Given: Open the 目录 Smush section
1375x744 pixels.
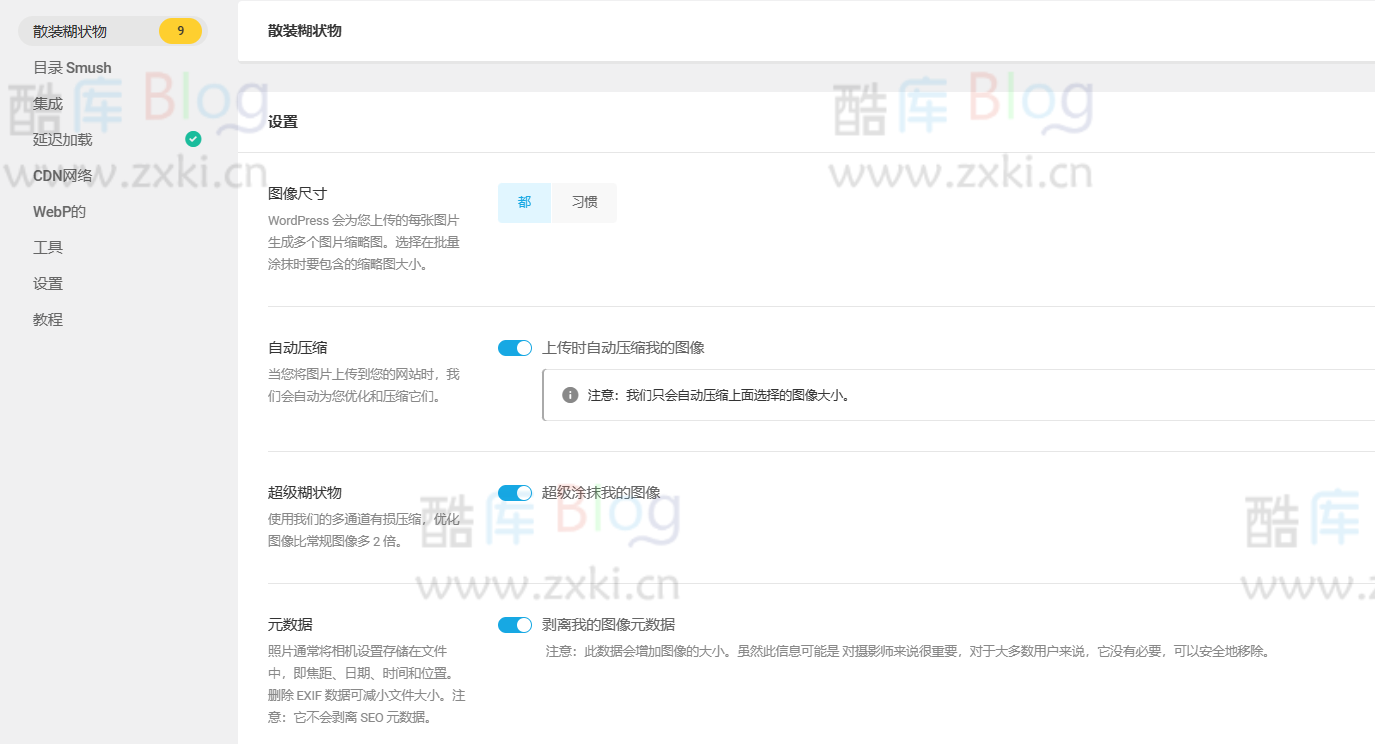Looking at the screenshot, I should [x=71, y=67].
